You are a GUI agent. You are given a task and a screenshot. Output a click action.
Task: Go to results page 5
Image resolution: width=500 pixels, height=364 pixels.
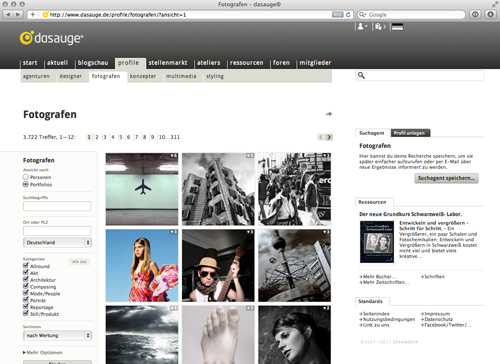121,137
